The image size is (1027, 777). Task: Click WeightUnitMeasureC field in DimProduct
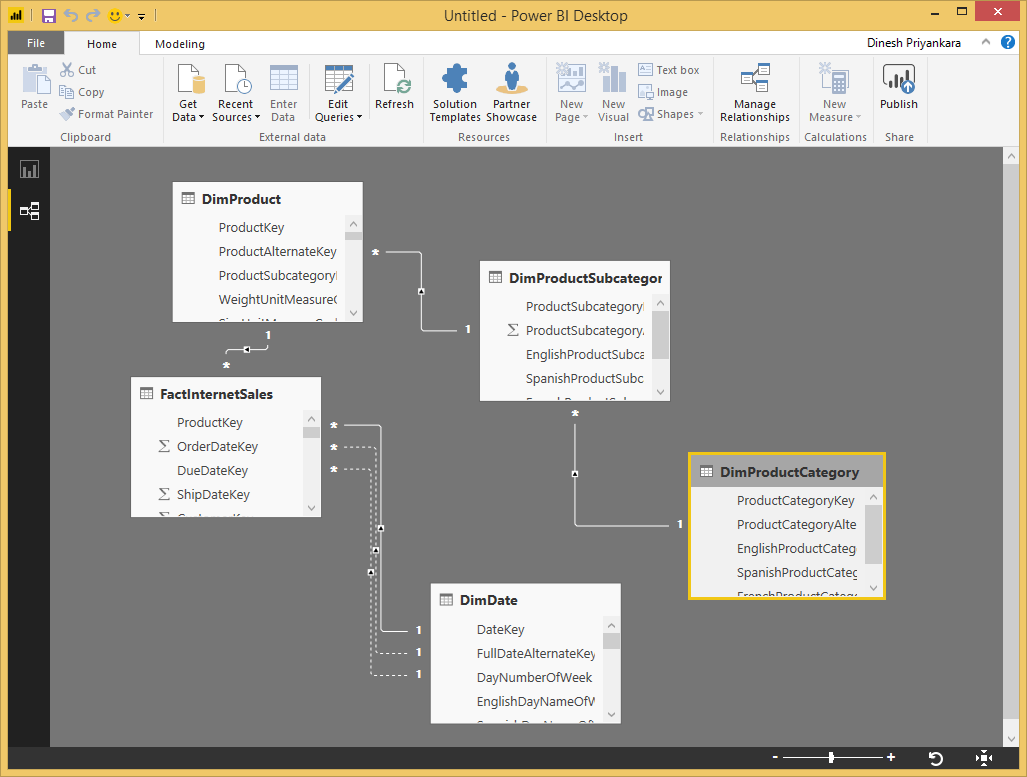pyautogui.click(x=278, y=299)
